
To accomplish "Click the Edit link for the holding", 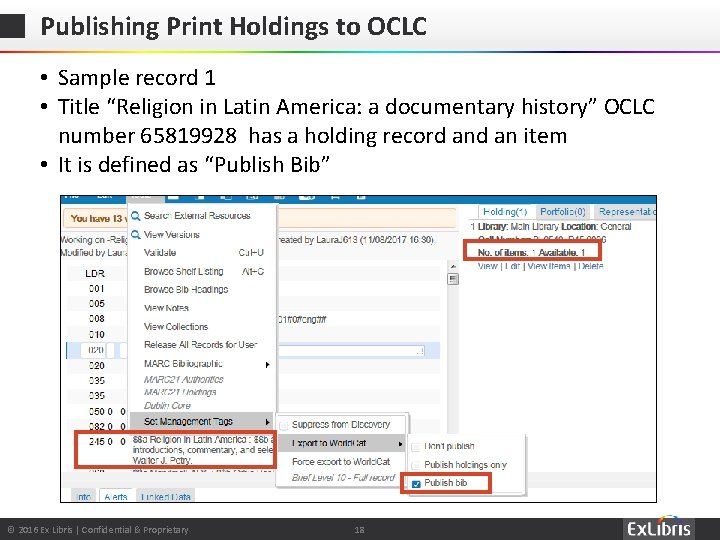I will (x=512, y=266).
